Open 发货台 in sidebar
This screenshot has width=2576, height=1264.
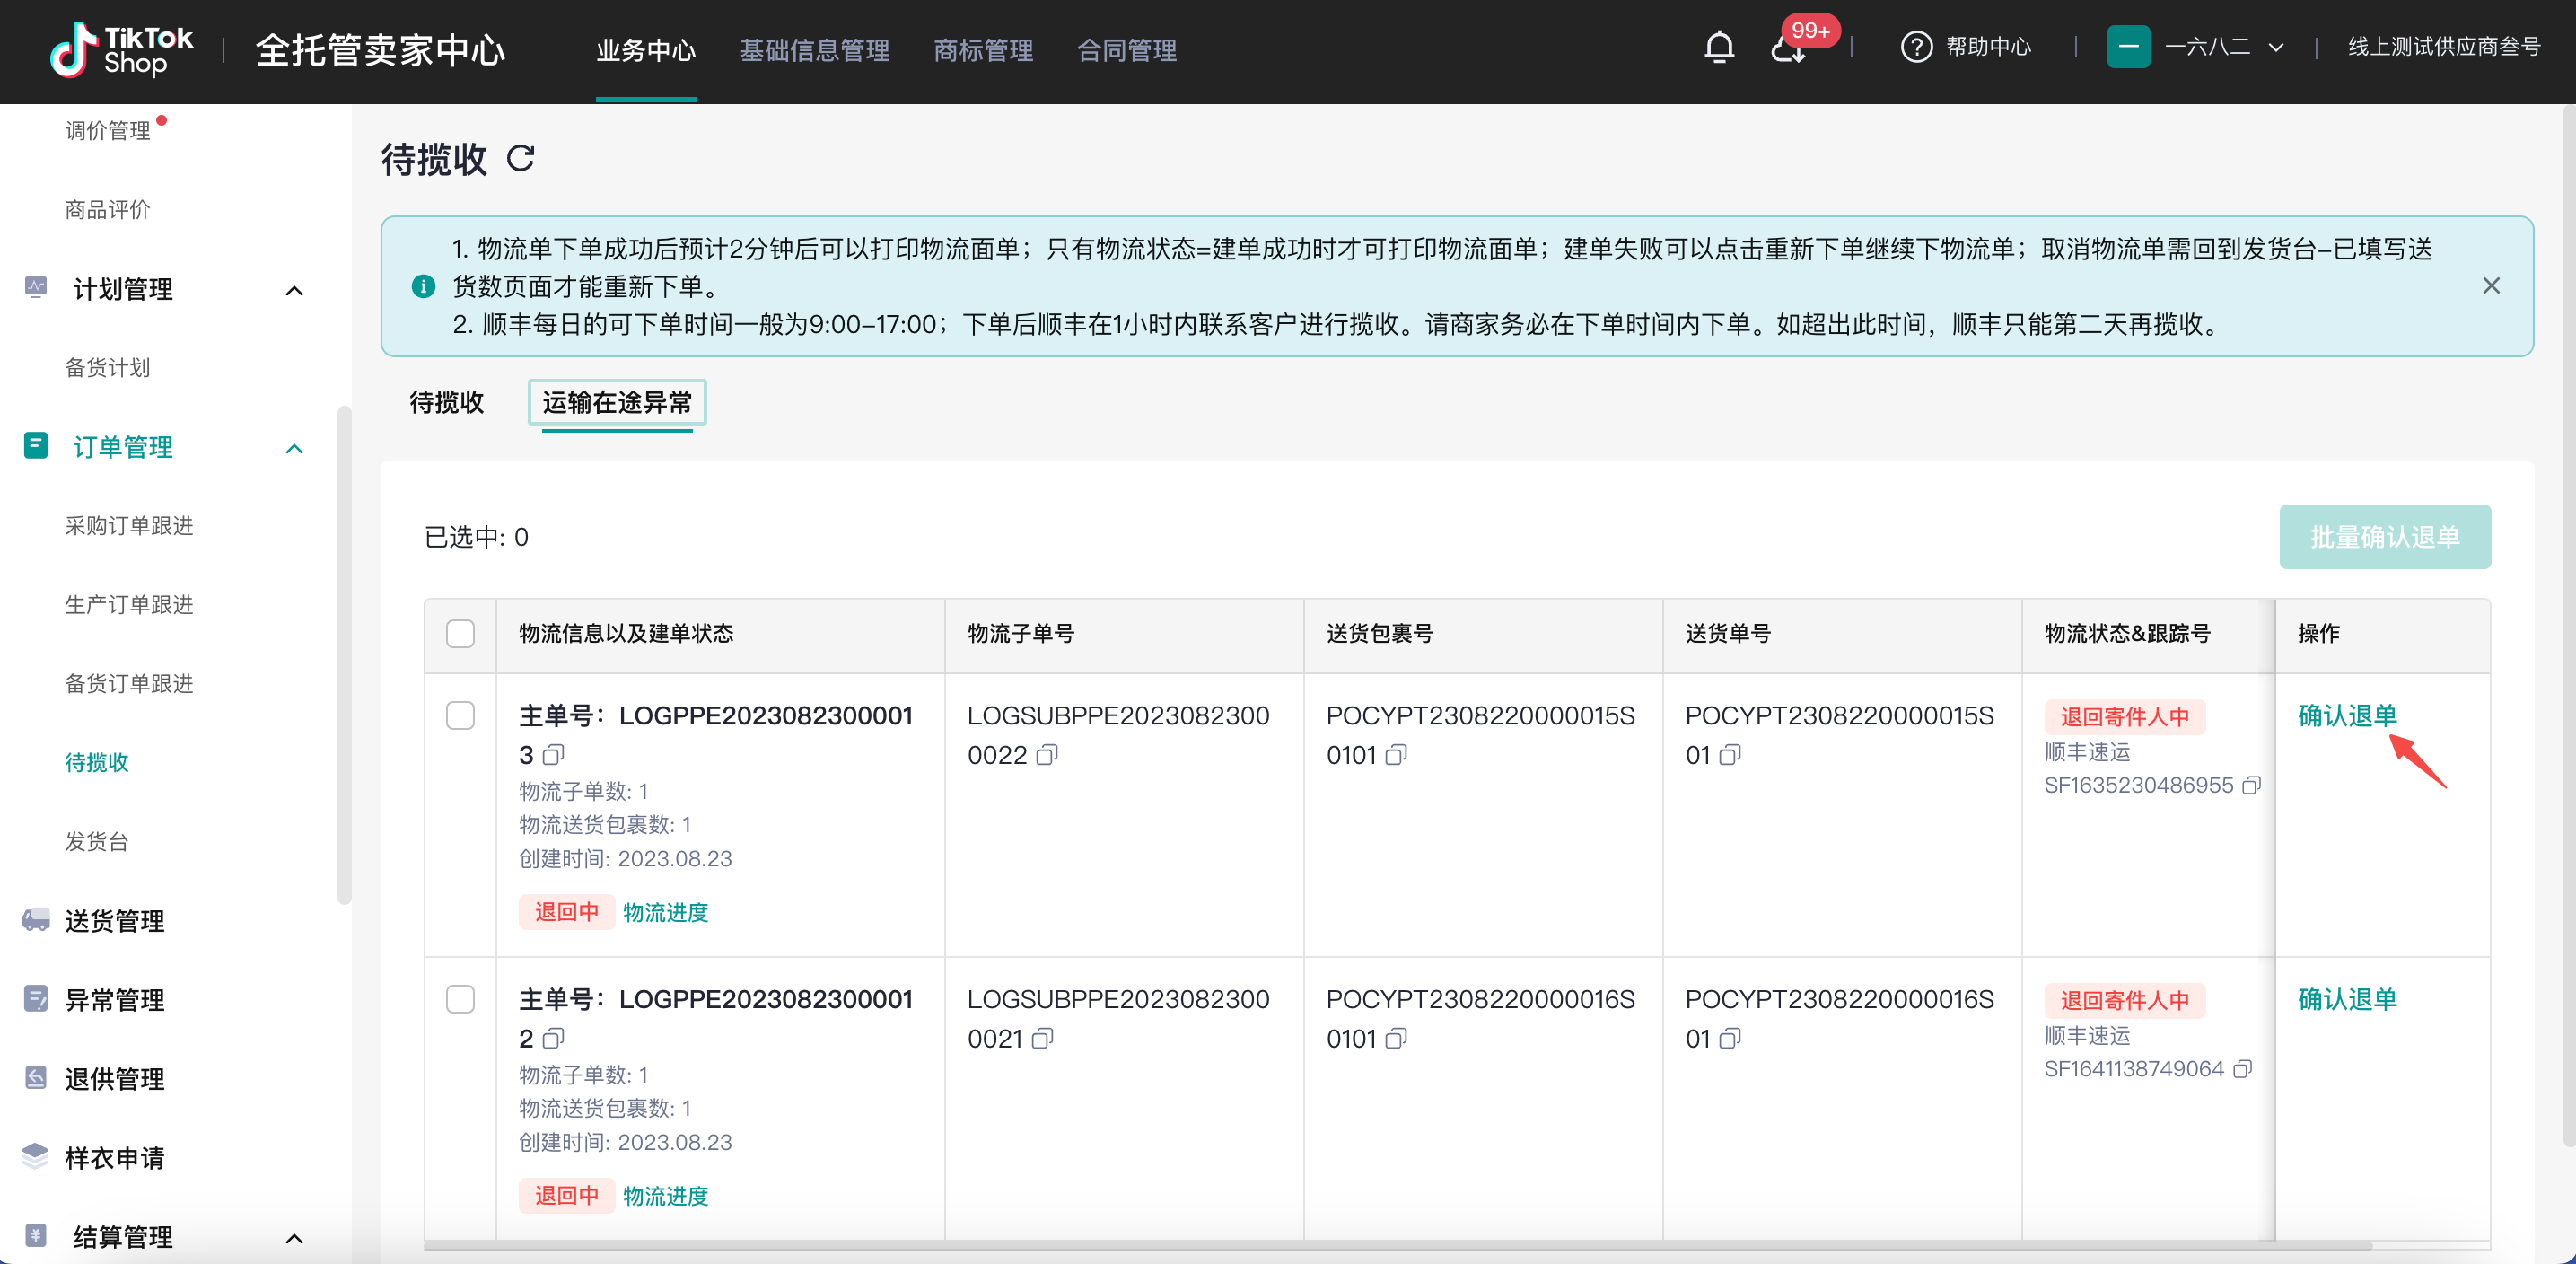tap(97, 841)
